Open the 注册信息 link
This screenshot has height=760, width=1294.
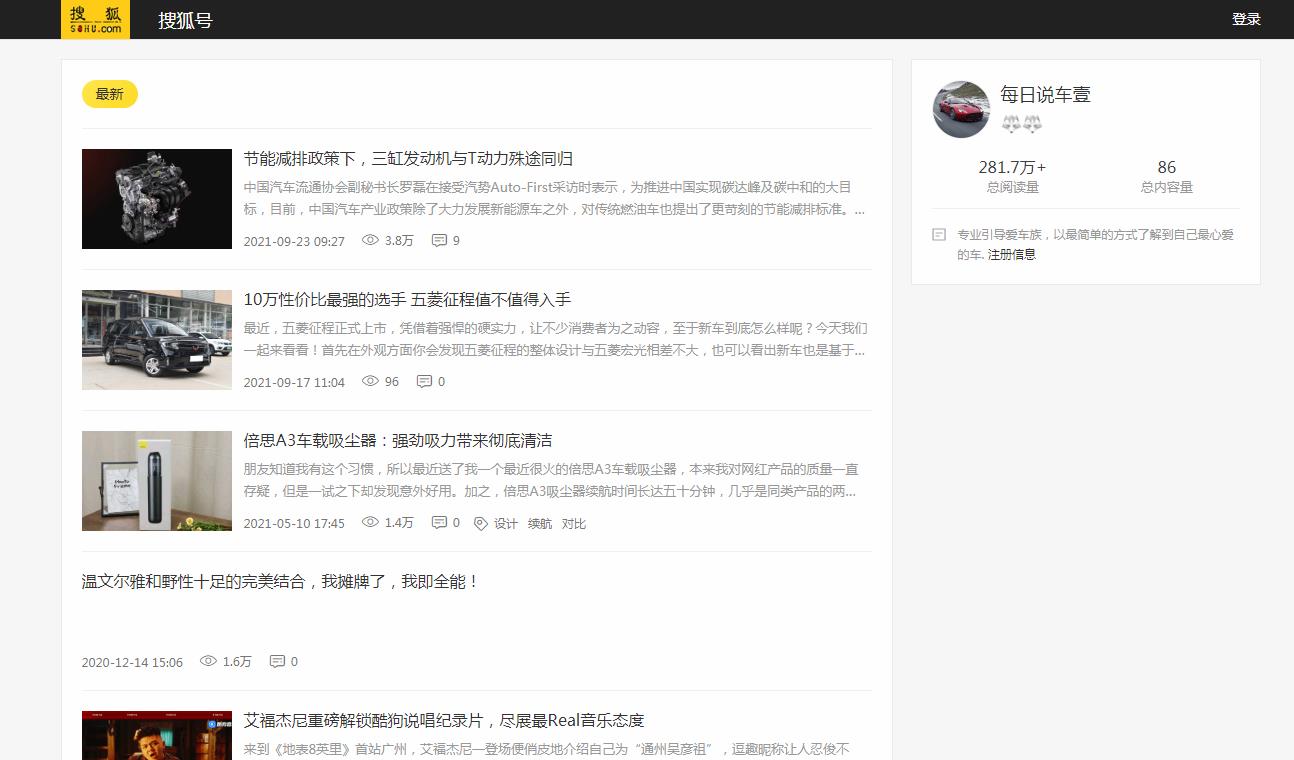(1012, 255)
